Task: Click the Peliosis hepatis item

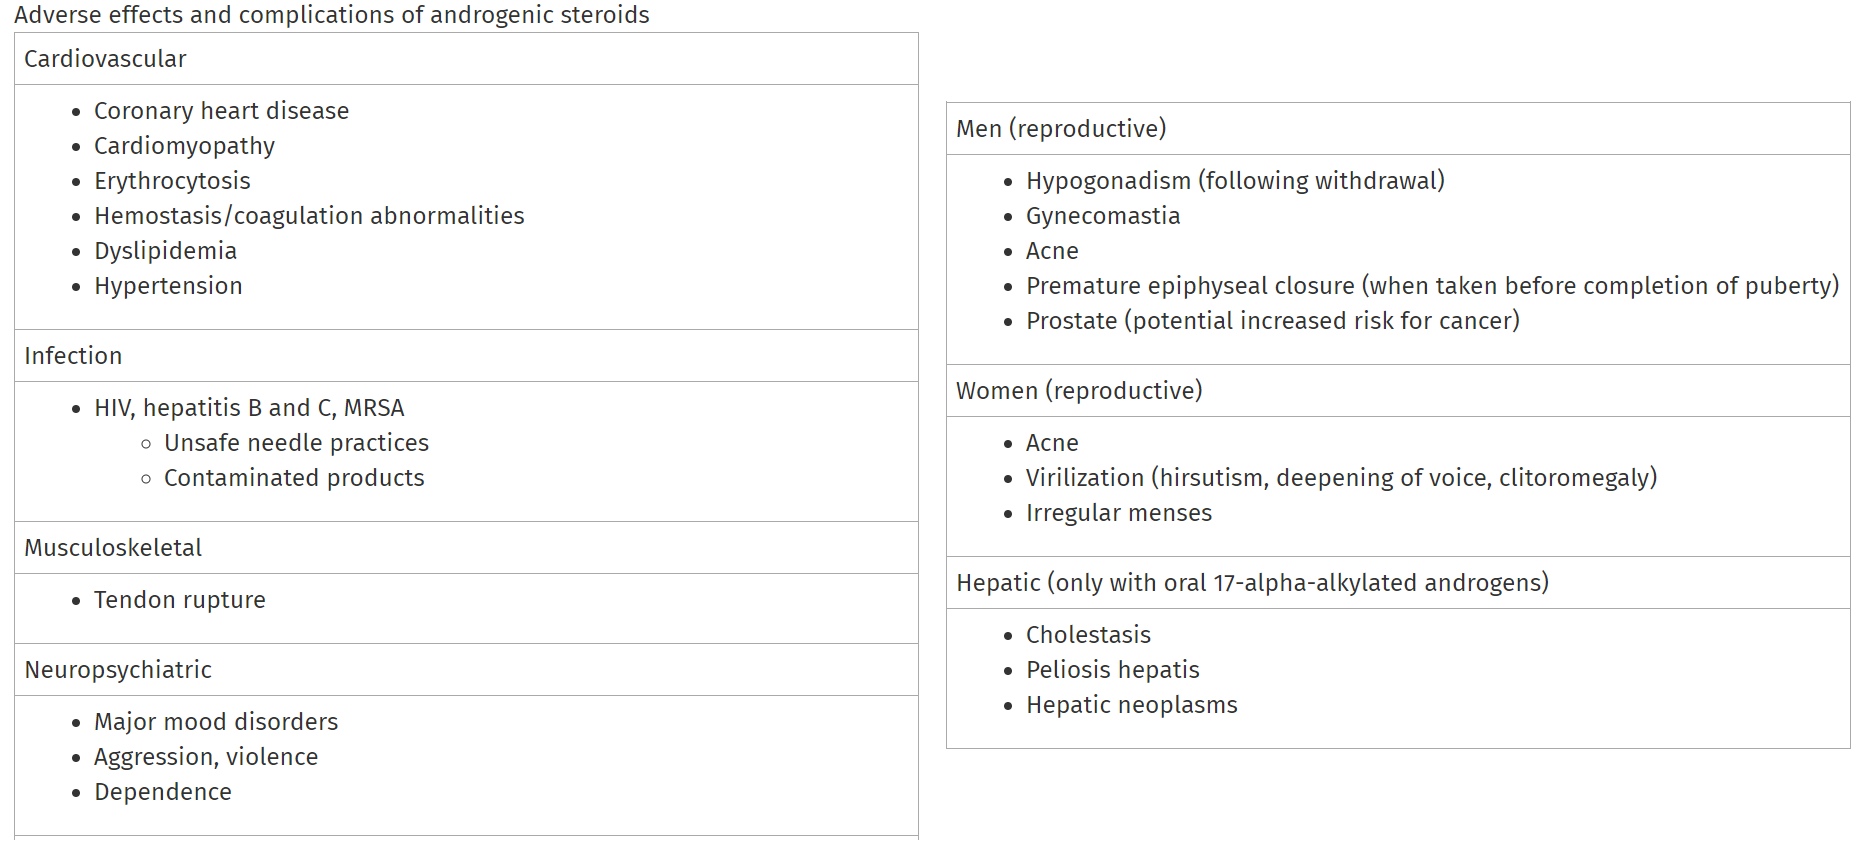Action: (x=1112, y=670)
